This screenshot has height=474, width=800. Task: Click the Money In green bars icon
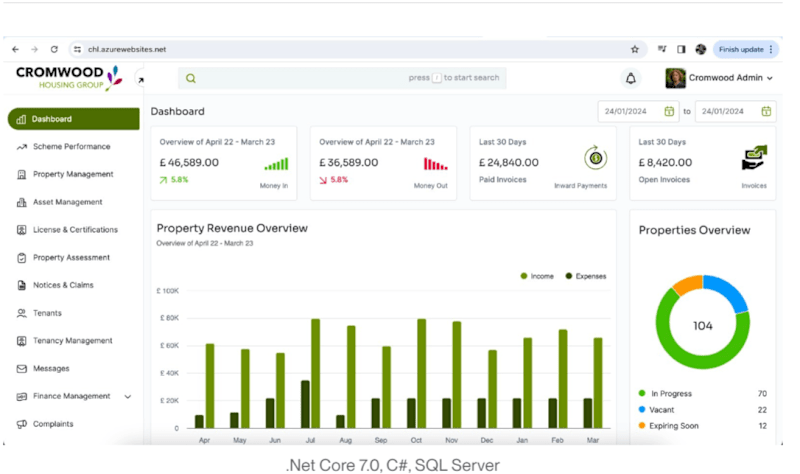tap(276, 164)
